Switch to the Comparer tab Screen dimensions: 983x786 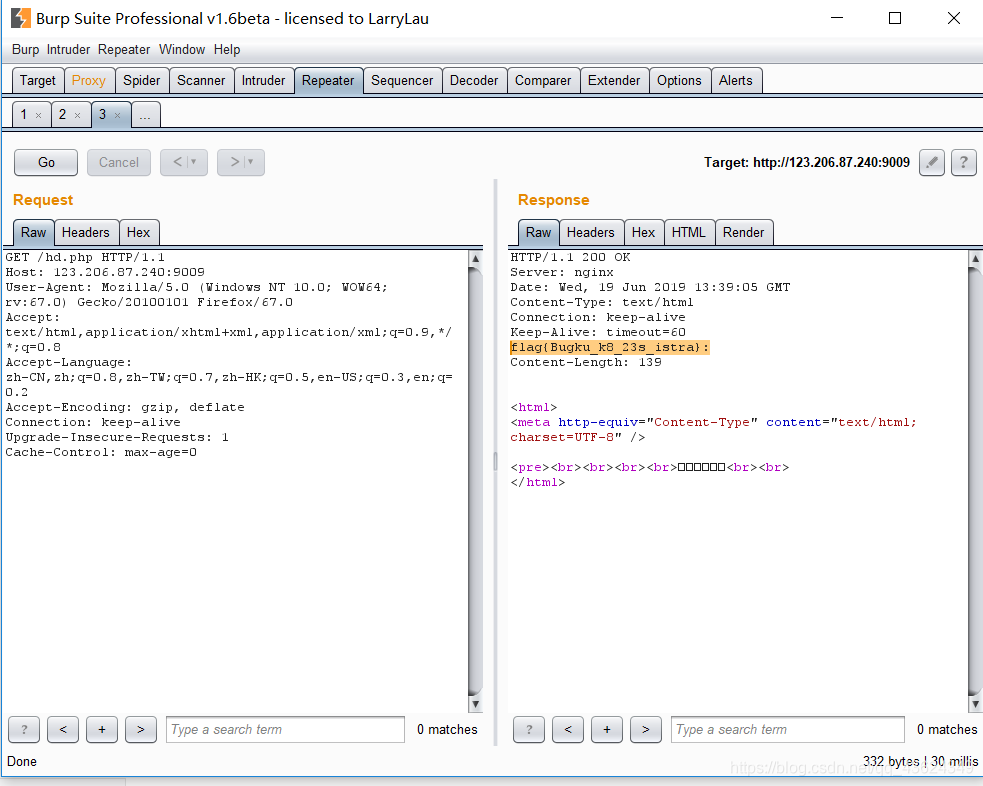[x=543, y=80]
